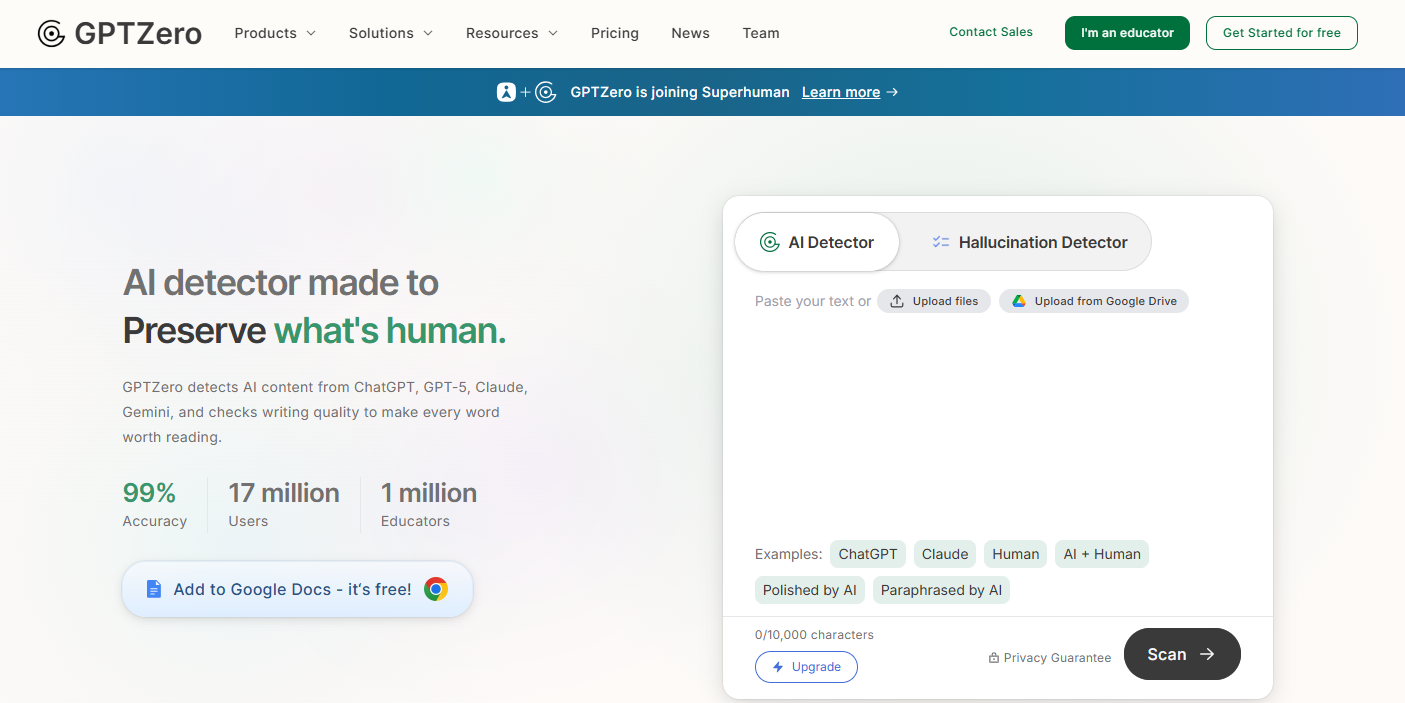Click the Google Drive triangle icon
This screenshot has height=703, width=1405.
pos(1018,301)
